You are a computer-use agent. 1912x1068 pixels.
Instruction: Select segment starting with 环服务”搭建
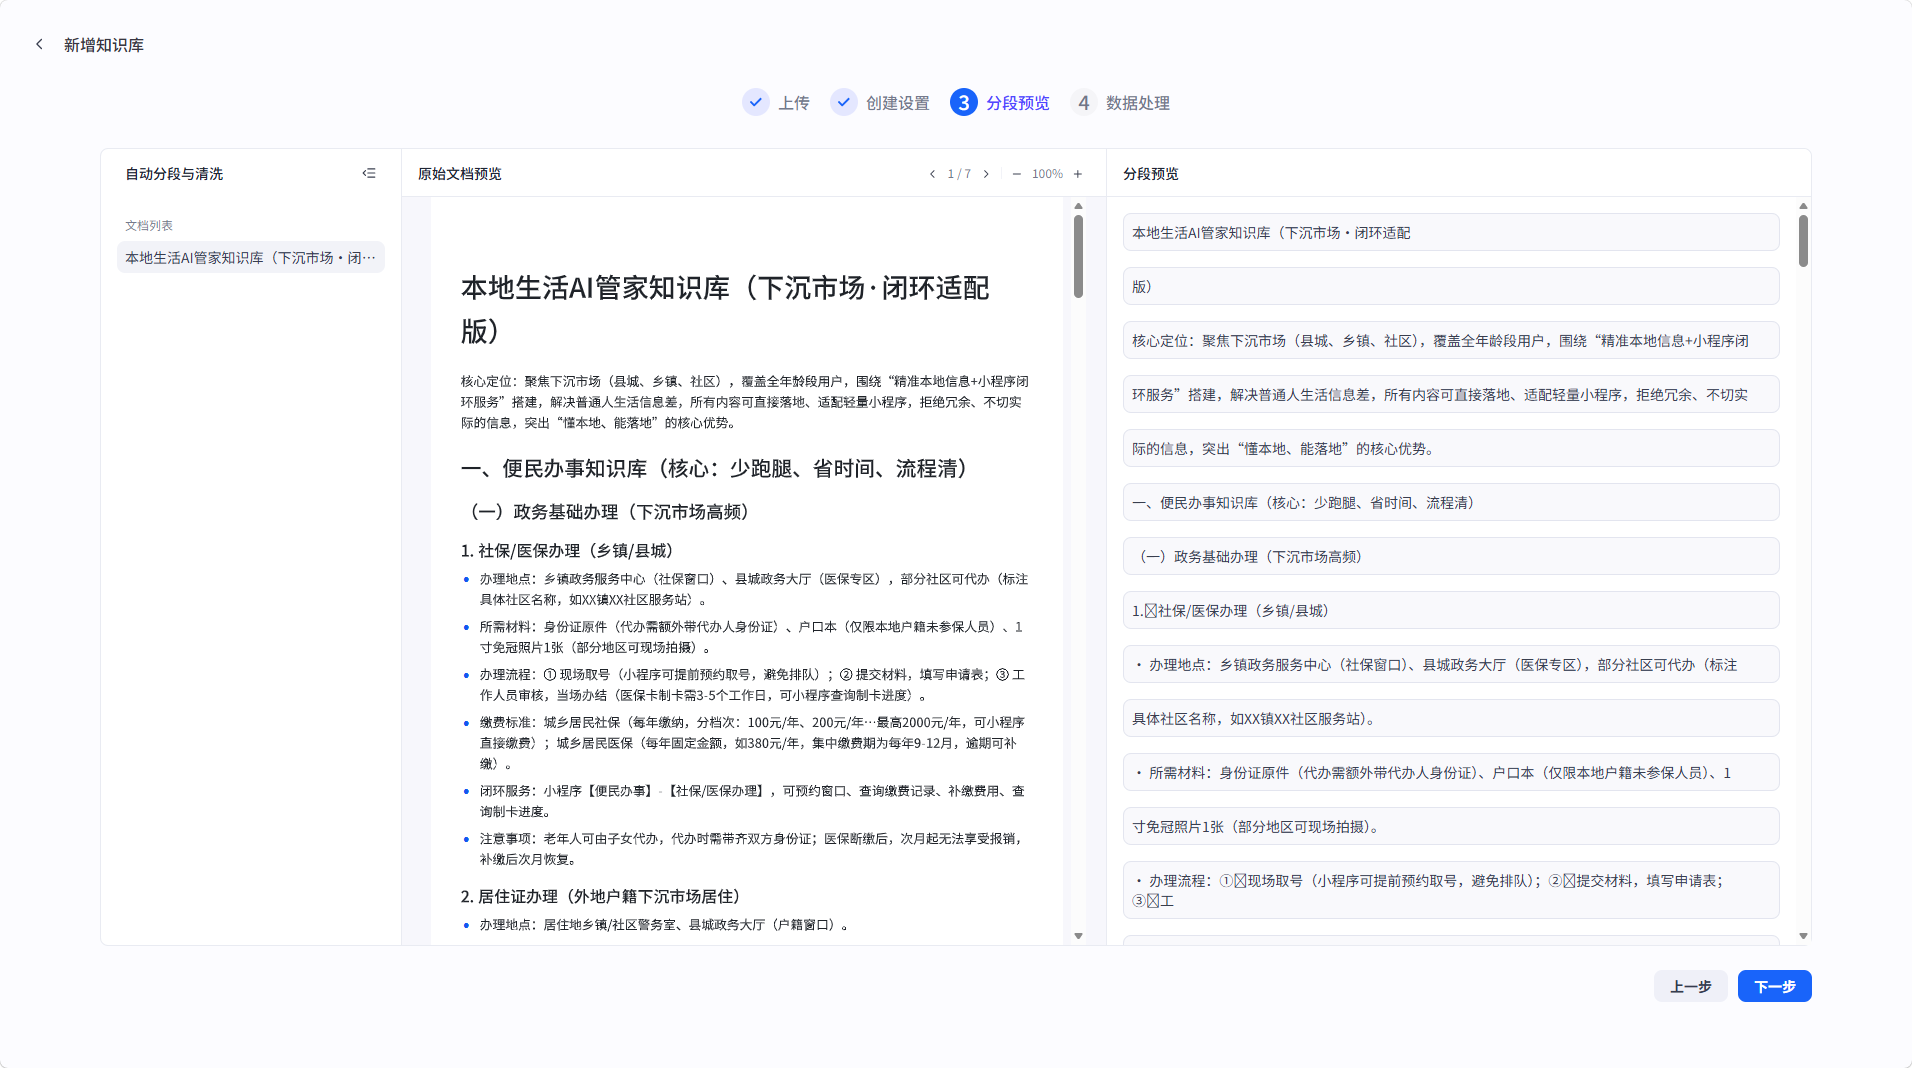click(1451, 394)
